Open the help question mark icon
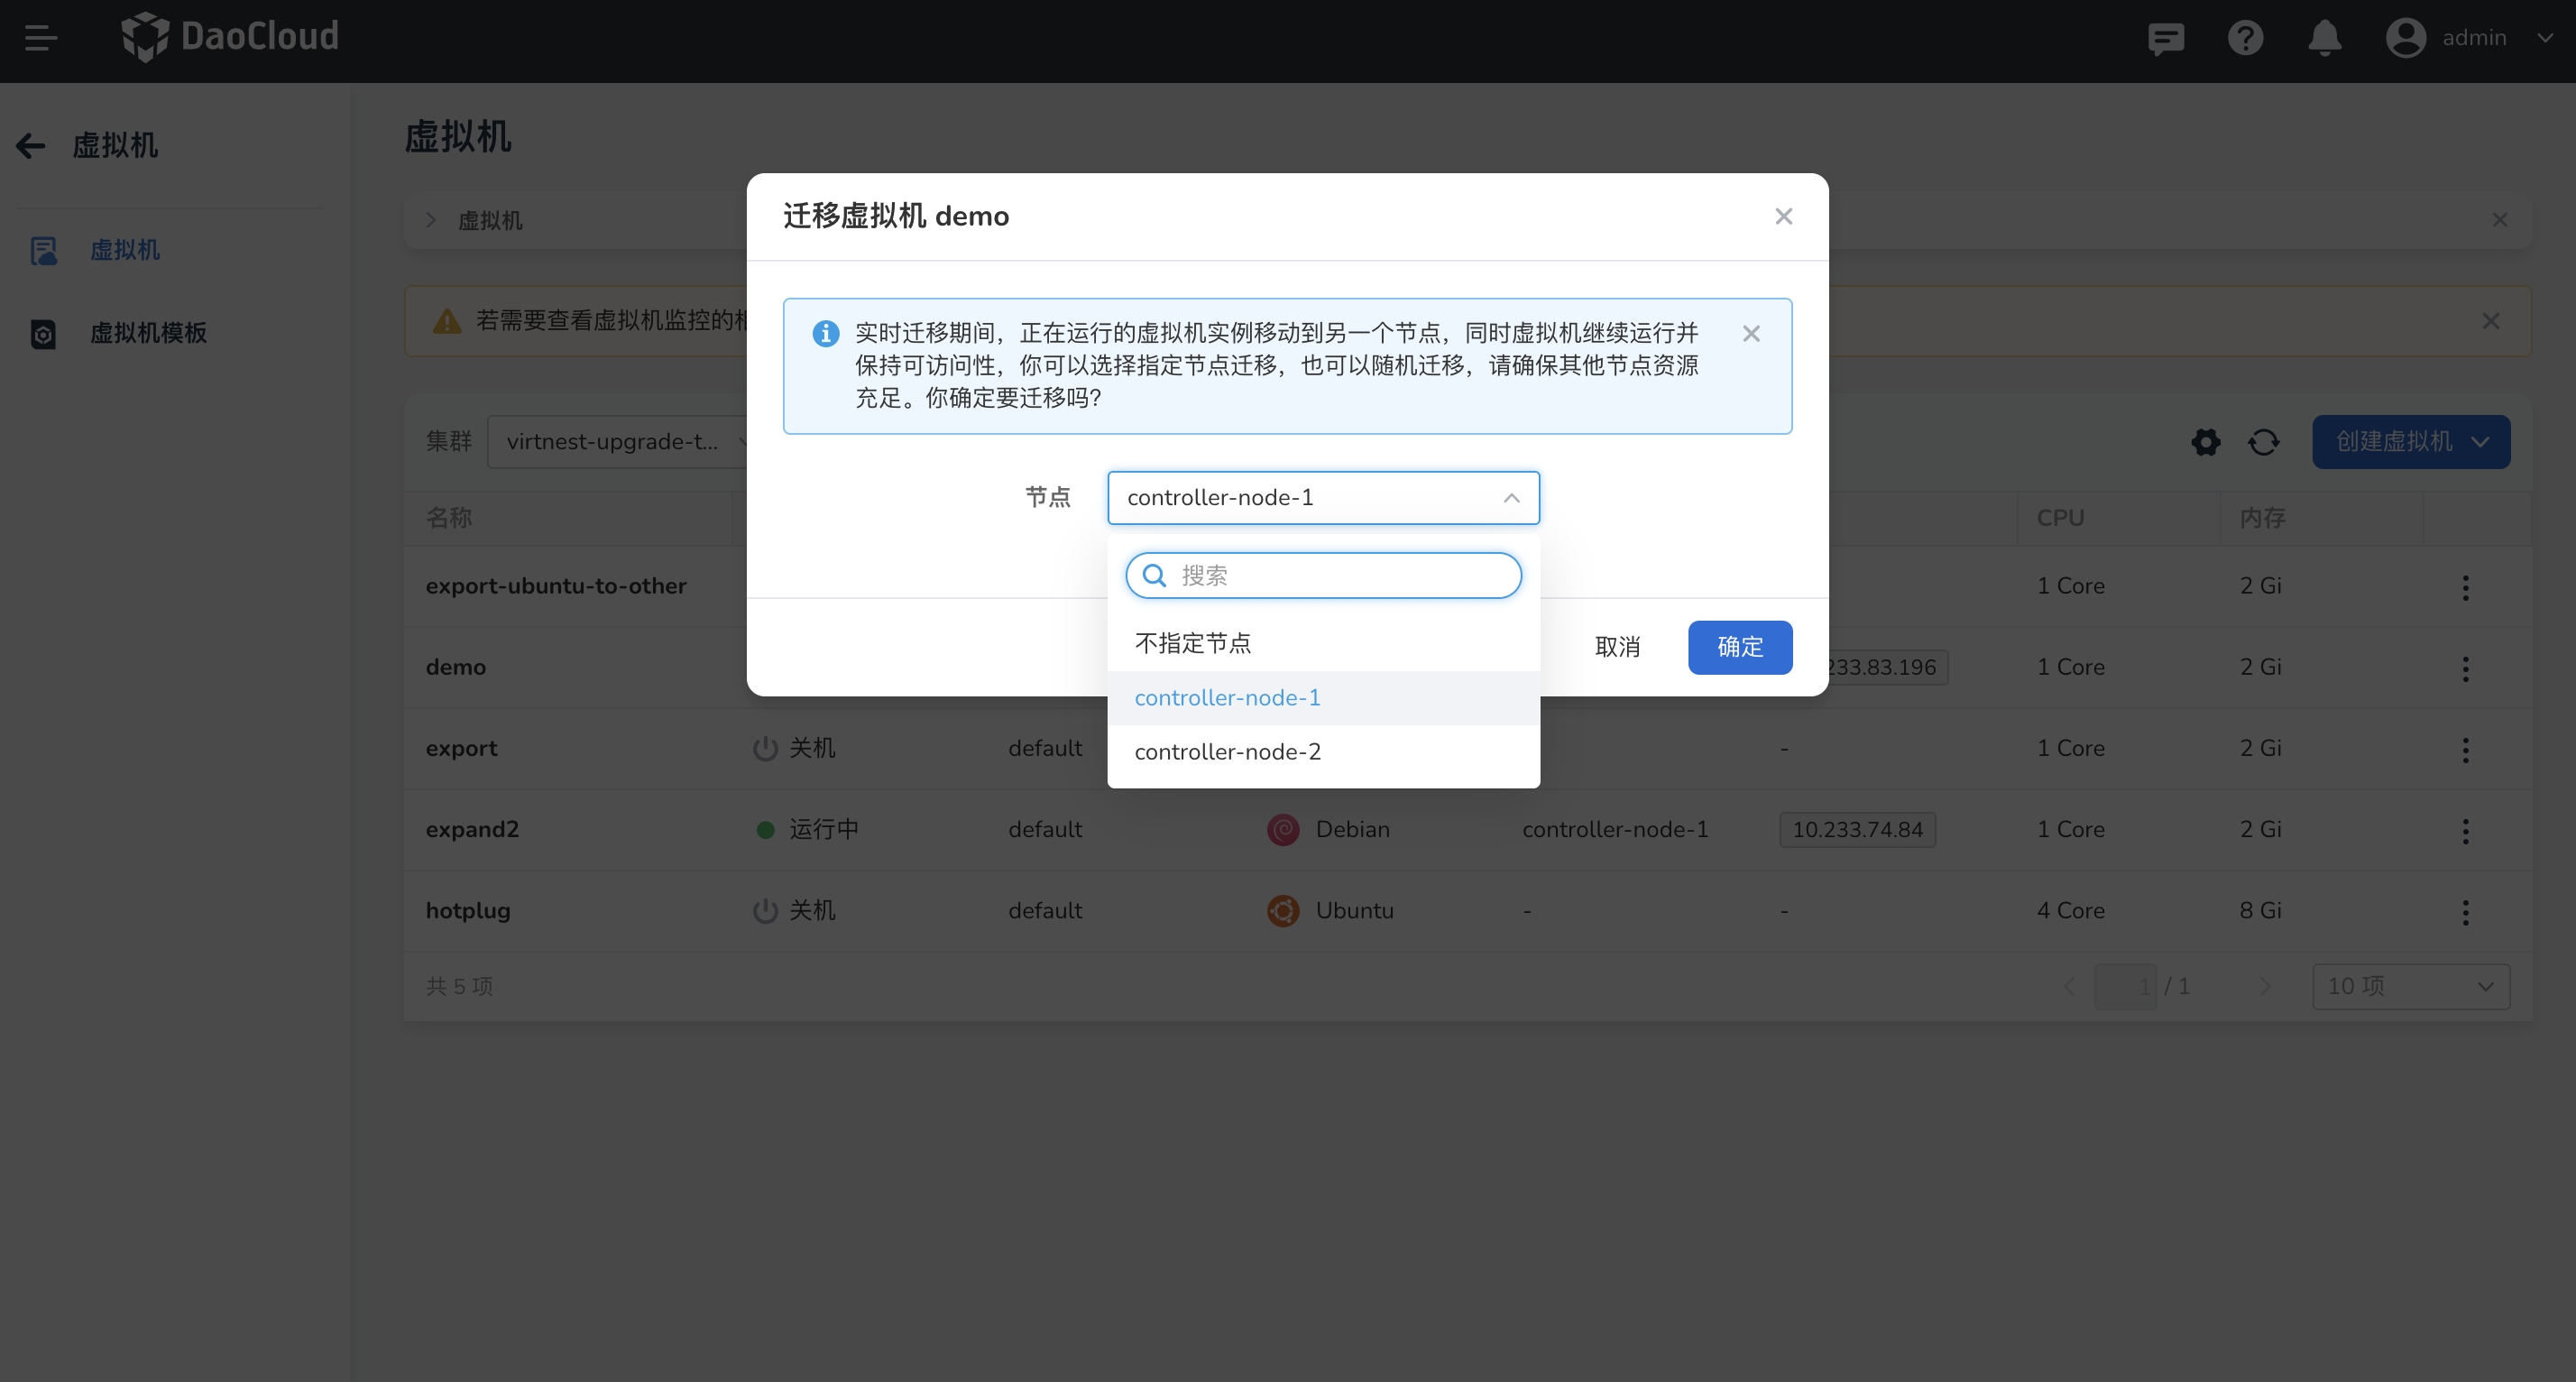Screen dimensions: 2576x1382 pos(2245,38)
